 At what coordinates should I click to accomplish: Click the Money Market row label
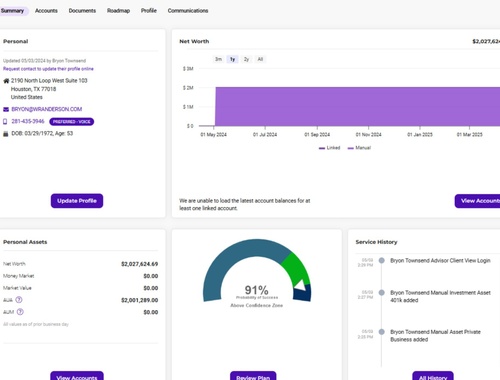point(19,276)
